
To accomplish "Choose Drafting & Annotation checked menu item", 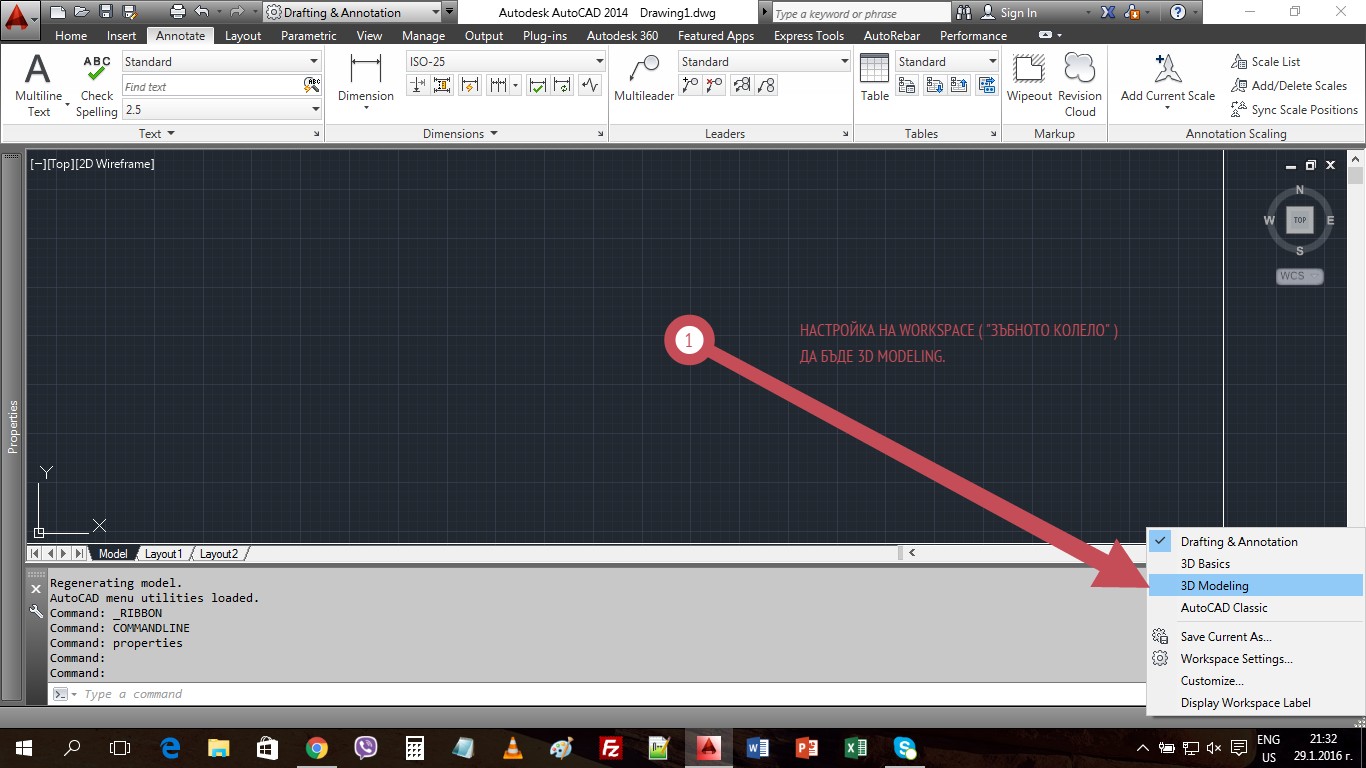I will coord(1256,542).
